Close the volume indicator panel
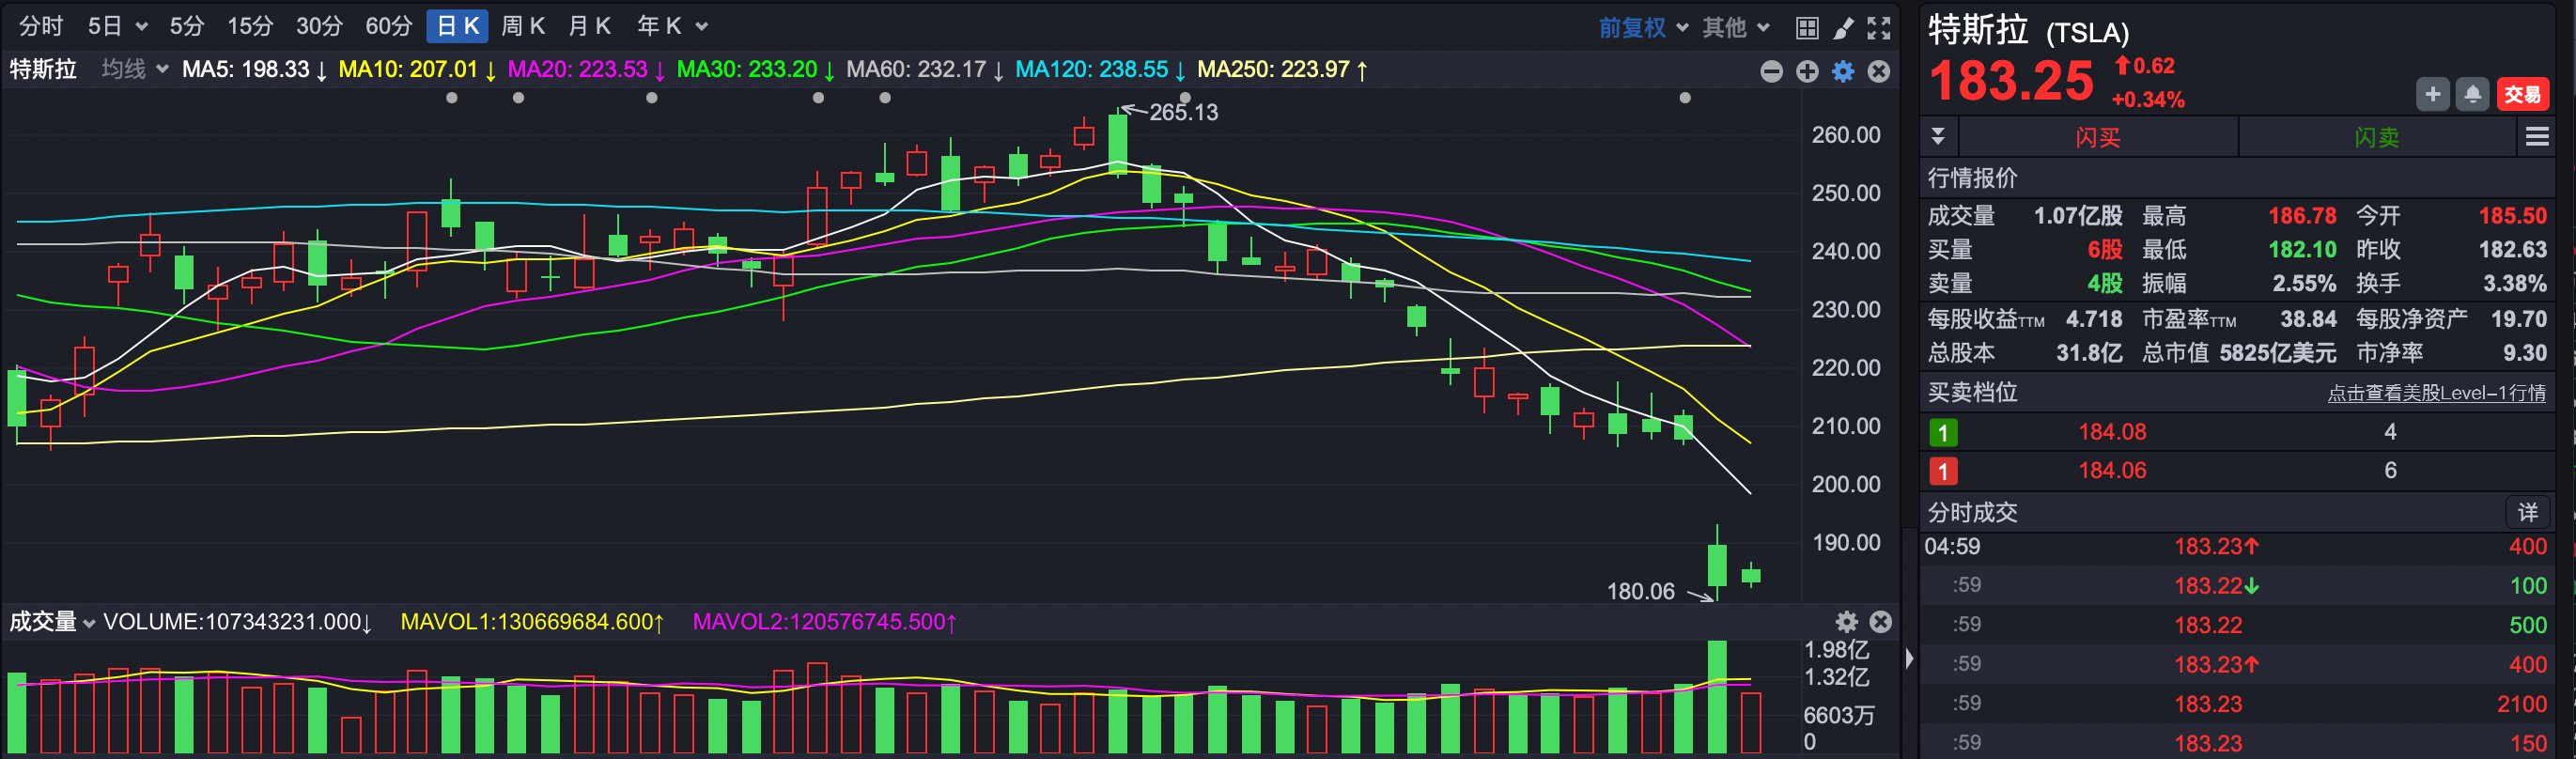Screen dimensions: 2576x759 [1880, 622]
